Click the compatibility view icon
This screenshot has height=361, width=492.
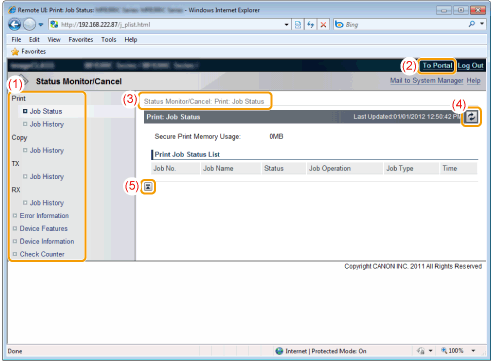point(298,25)
